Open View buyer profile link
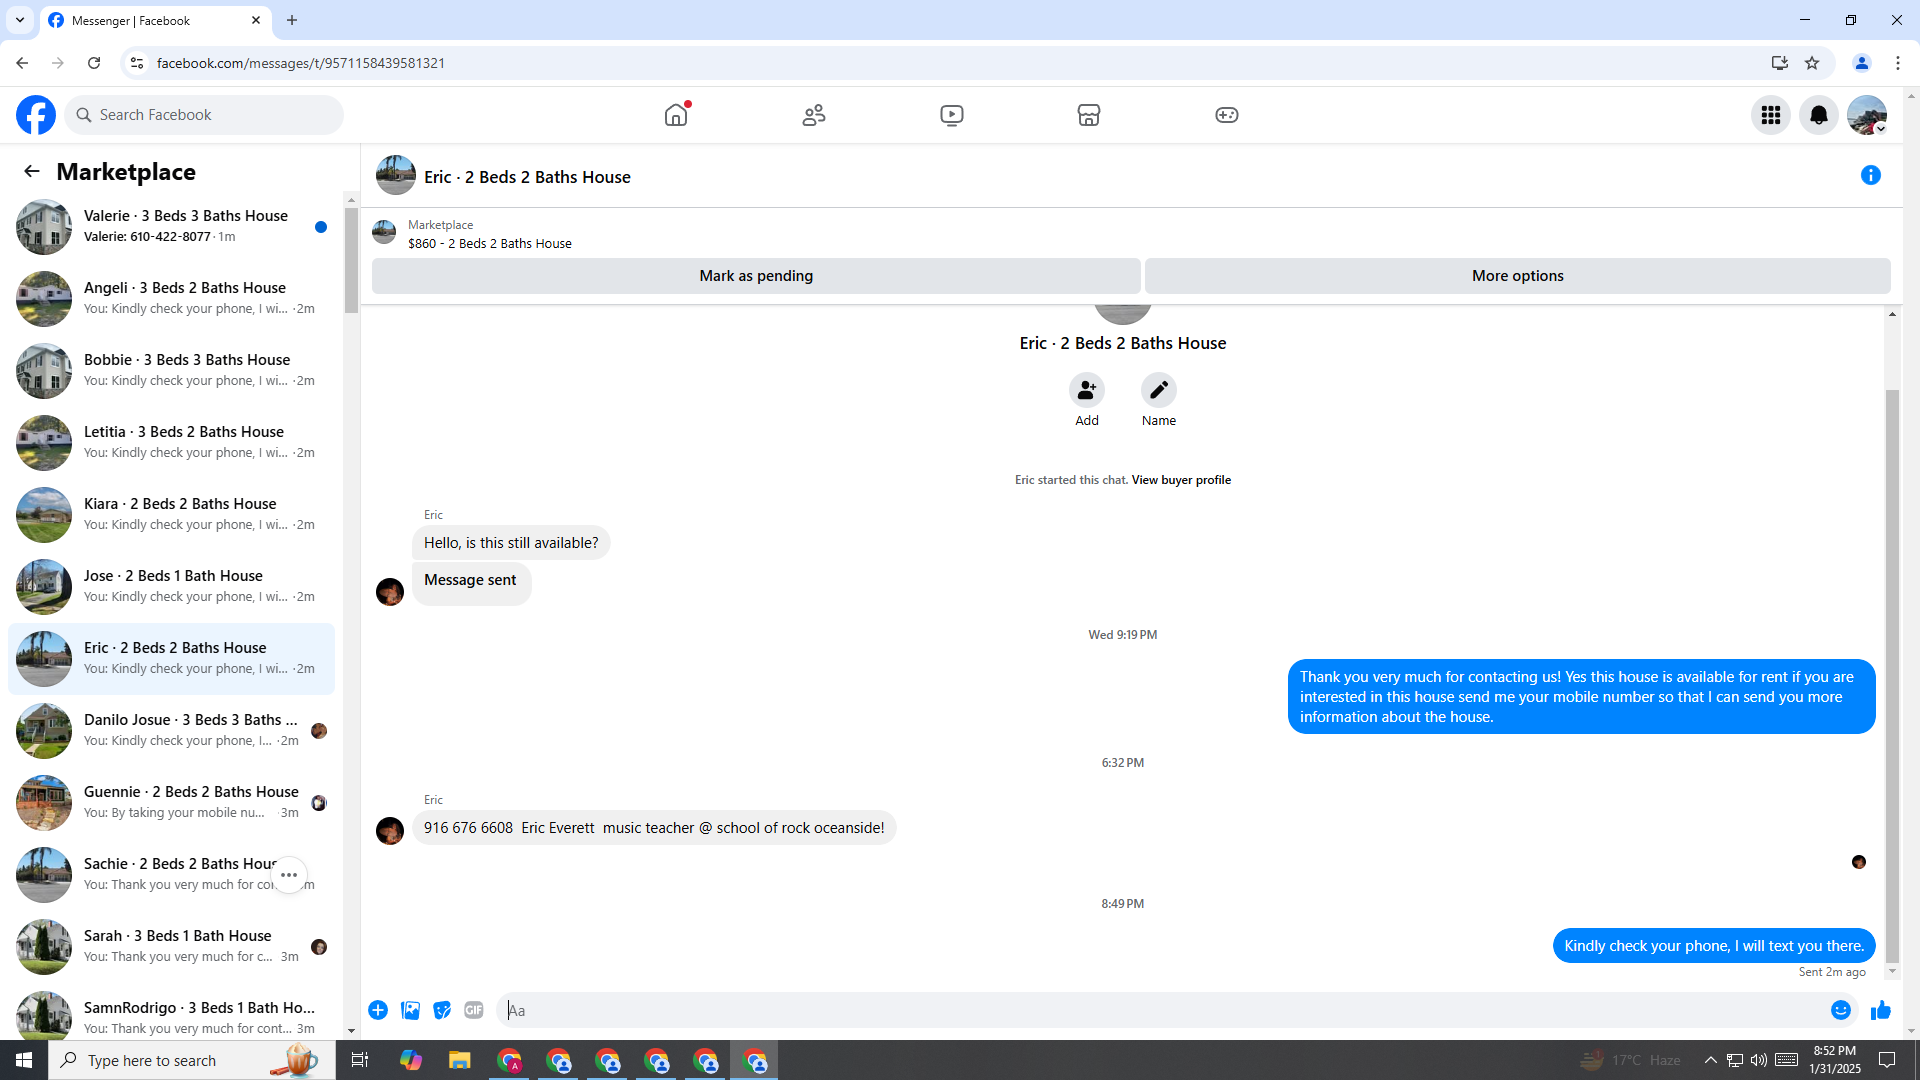 (x=1181, y=480)
